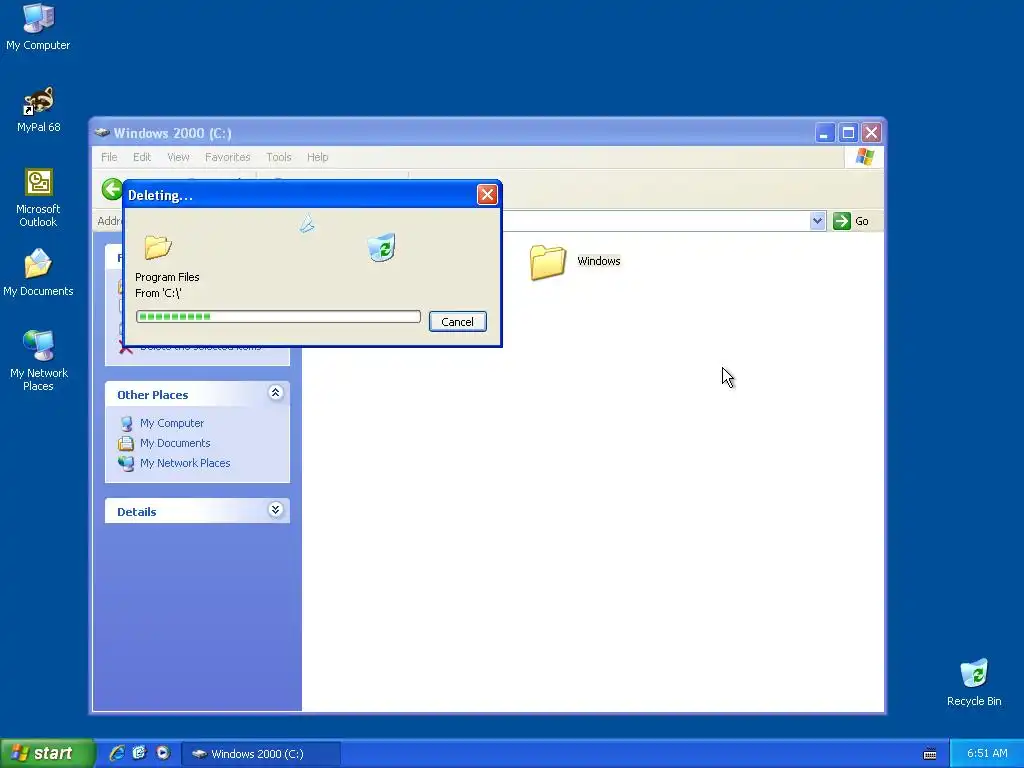The height and width of the screenshot is (768, 1024).
Task: Open Microsoft Outlook desktop icon
Action: (38, 197)
